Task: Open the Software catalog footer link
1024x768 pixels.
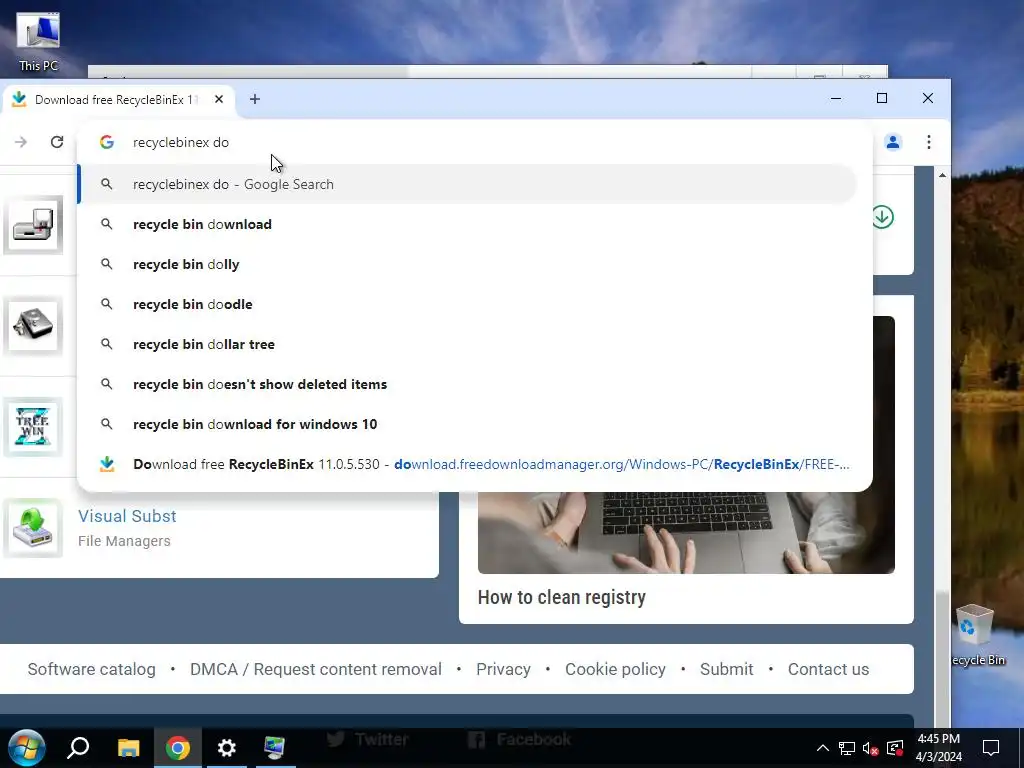Action: click(91, 669)
